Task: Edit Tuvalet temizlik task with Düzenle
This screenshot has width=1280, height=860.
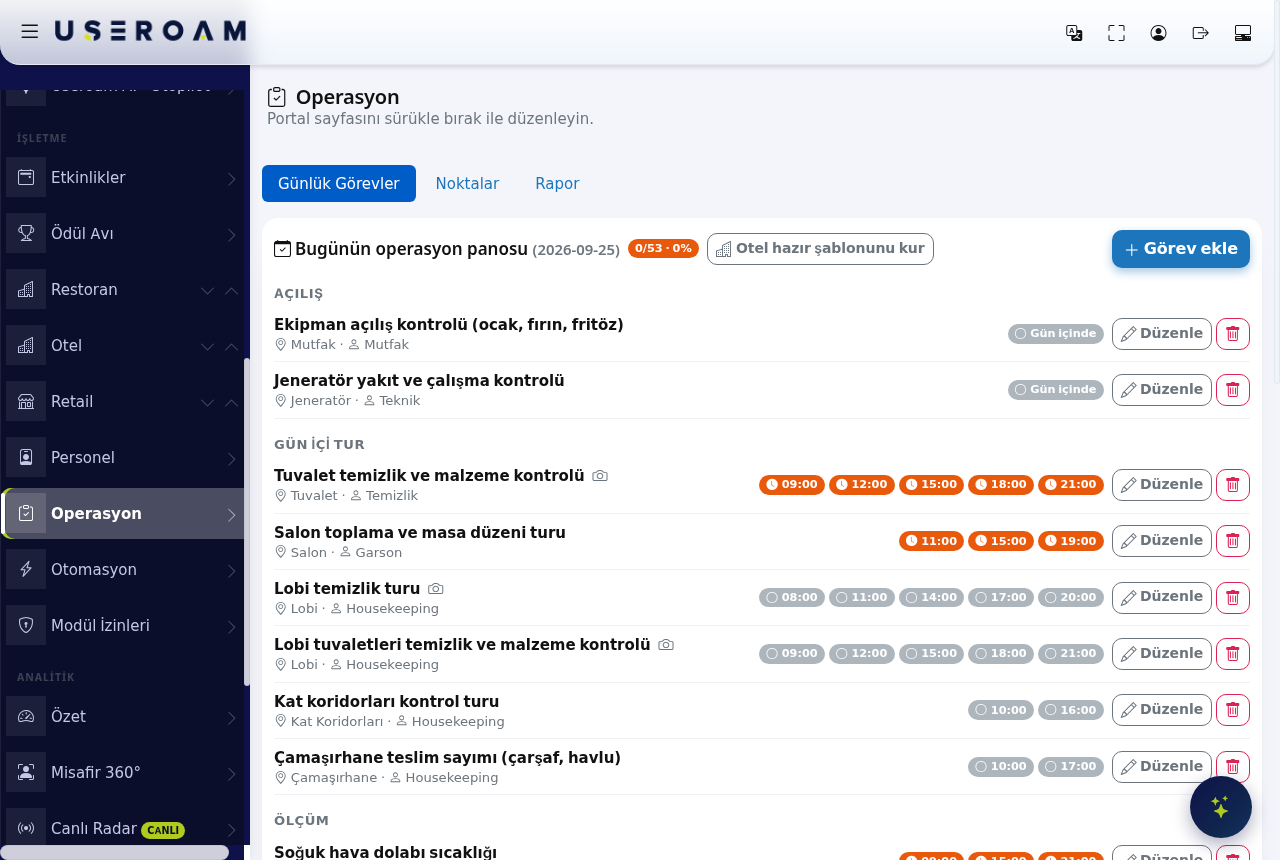Action: pos(1162,485)
